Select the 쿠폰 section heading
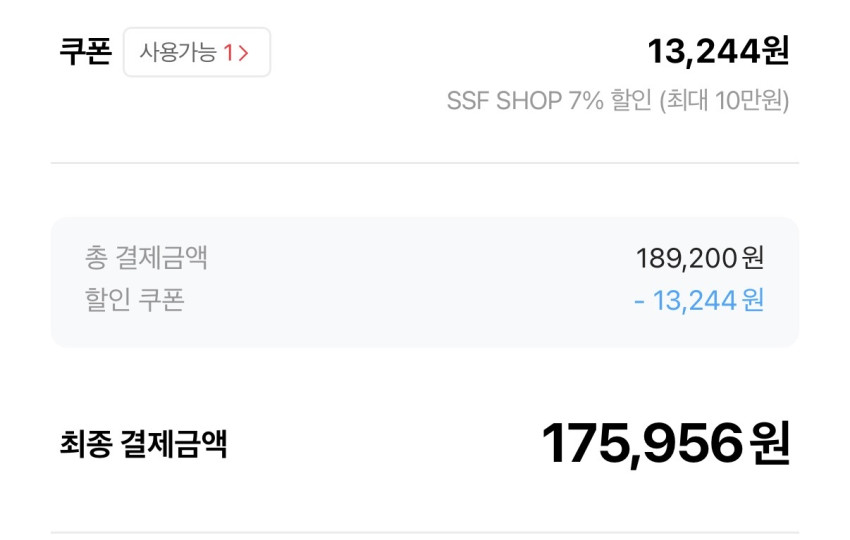This screenshot has width=850, height=540. click(84, 52)
